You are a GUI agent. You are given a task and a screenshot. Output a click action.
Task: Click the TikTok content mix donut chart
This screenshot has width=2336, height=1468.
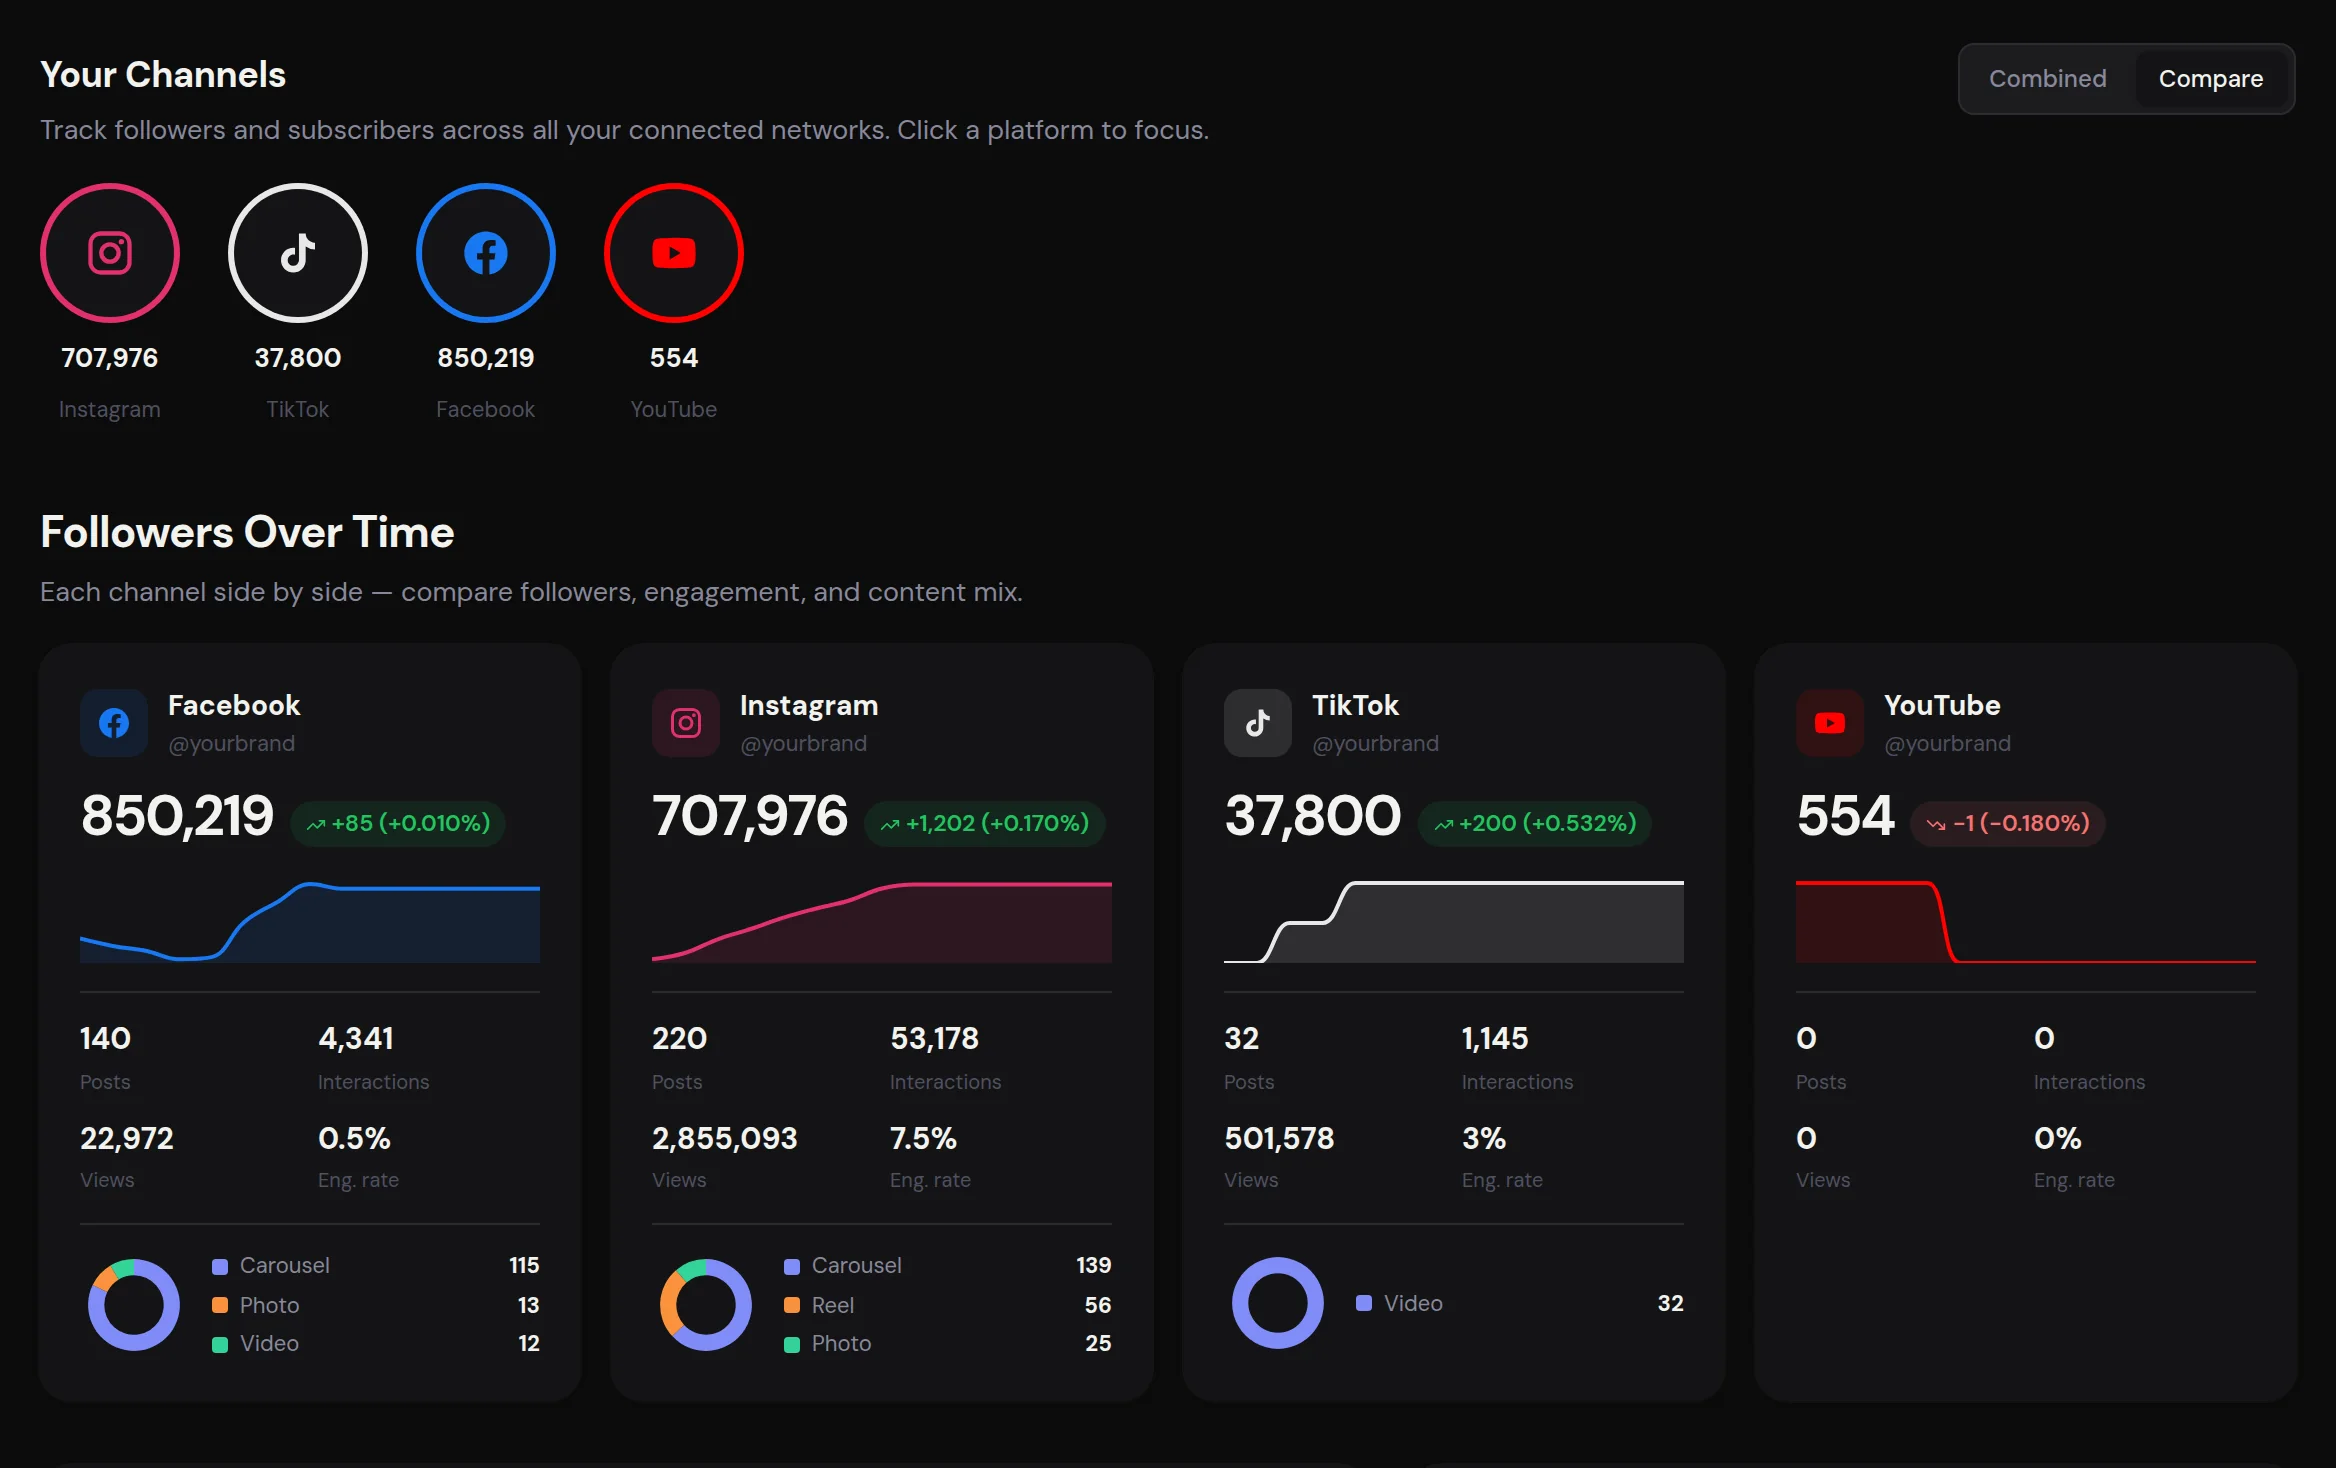1278,1303
